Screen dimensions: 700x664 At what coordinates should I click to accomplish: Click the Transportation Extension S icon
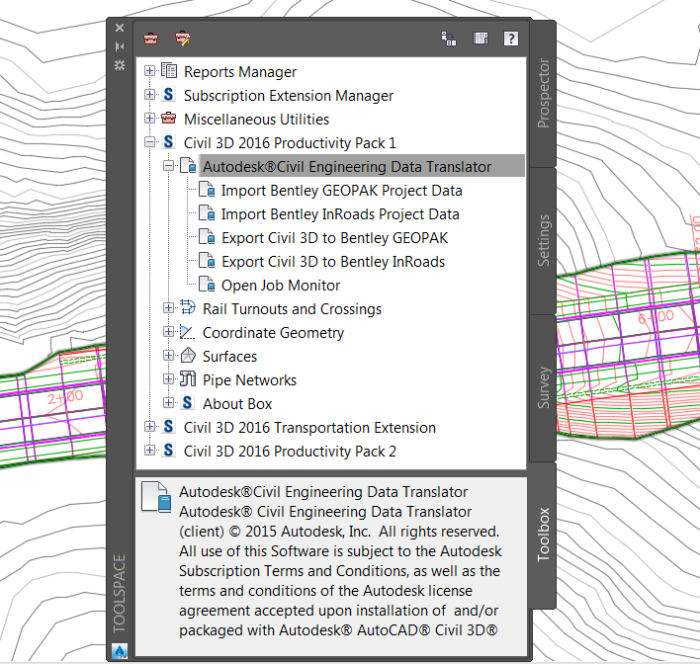point(168,426)
